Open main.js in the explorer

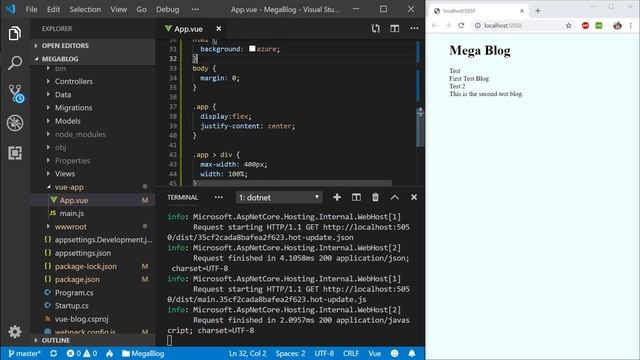tap(71, 213)
